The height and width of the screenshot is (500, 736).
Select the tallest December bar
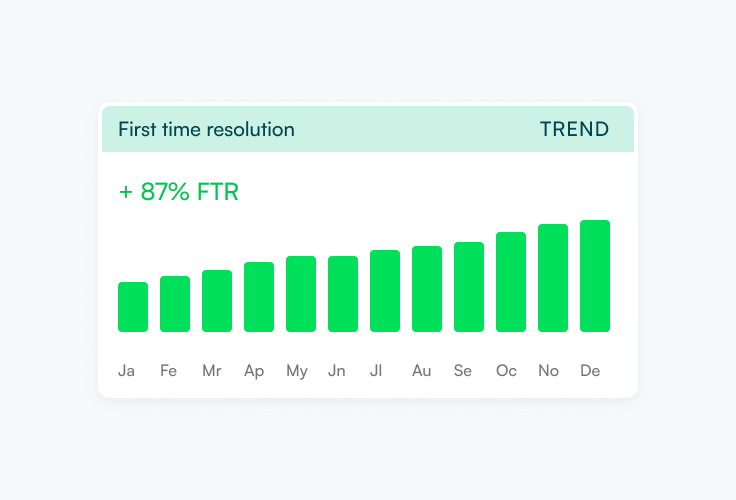coord(595,276)
